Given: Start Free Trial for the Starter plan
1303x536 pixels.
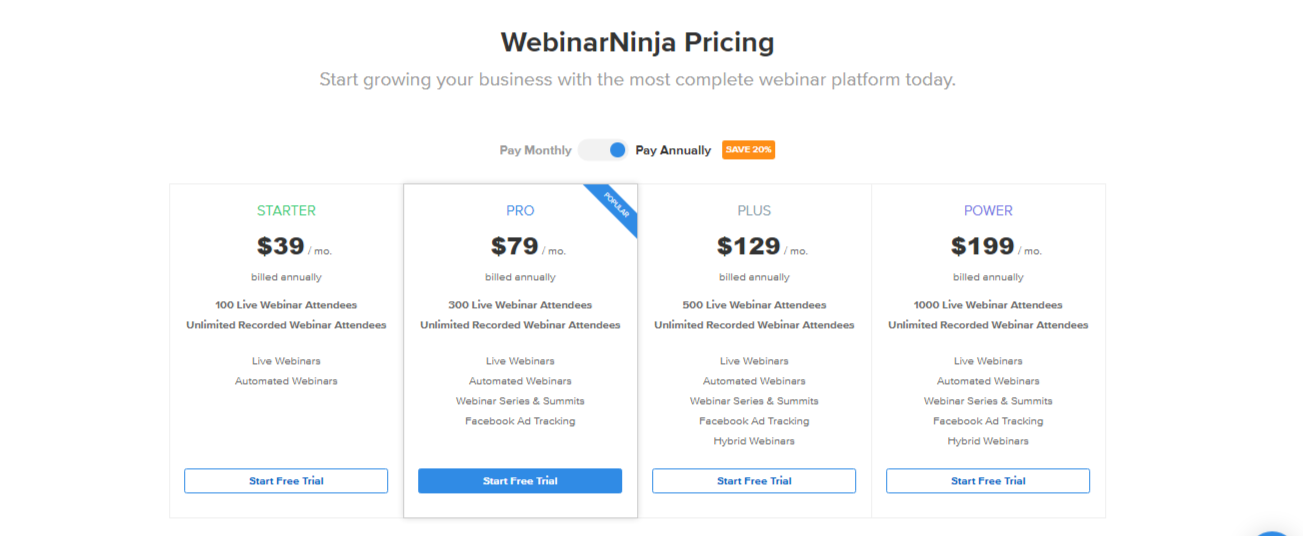Looking at the screenshot, I should point(286,481).
